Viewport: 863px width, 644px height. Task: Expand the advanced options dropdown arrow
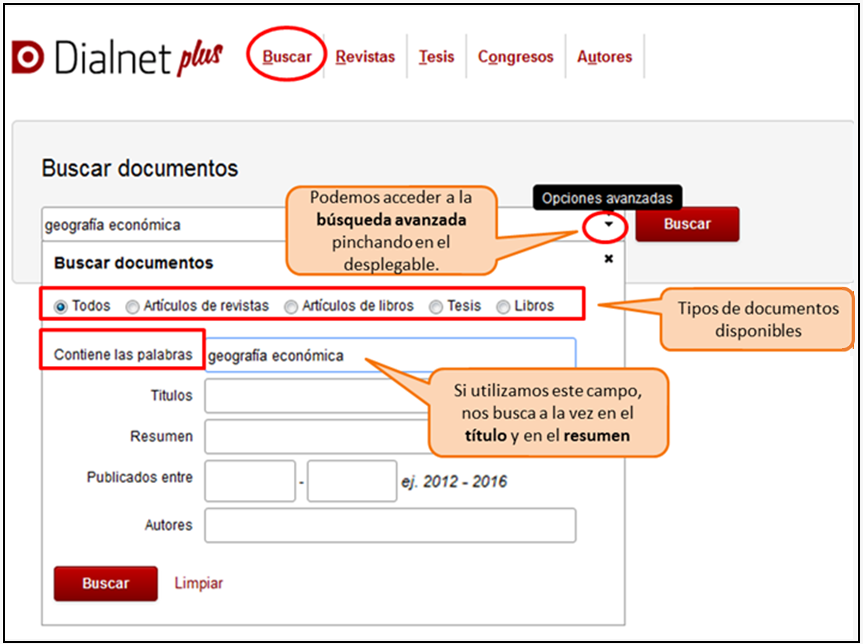(x=607, y=226)
